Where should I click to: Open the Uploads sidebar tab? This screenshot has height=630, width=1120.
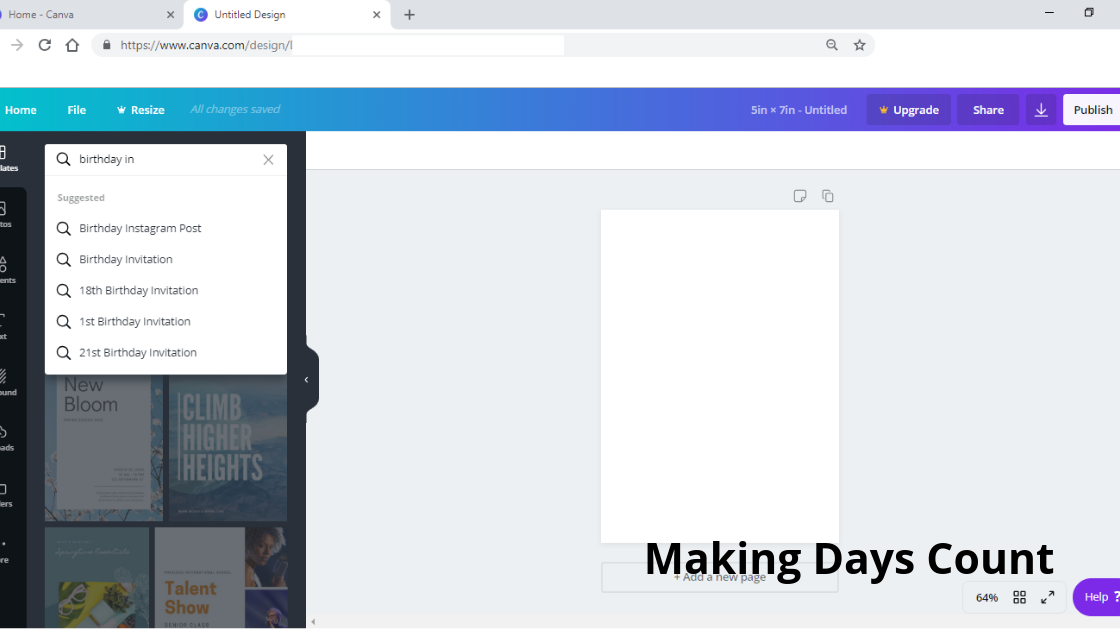(x=6, y=438)
